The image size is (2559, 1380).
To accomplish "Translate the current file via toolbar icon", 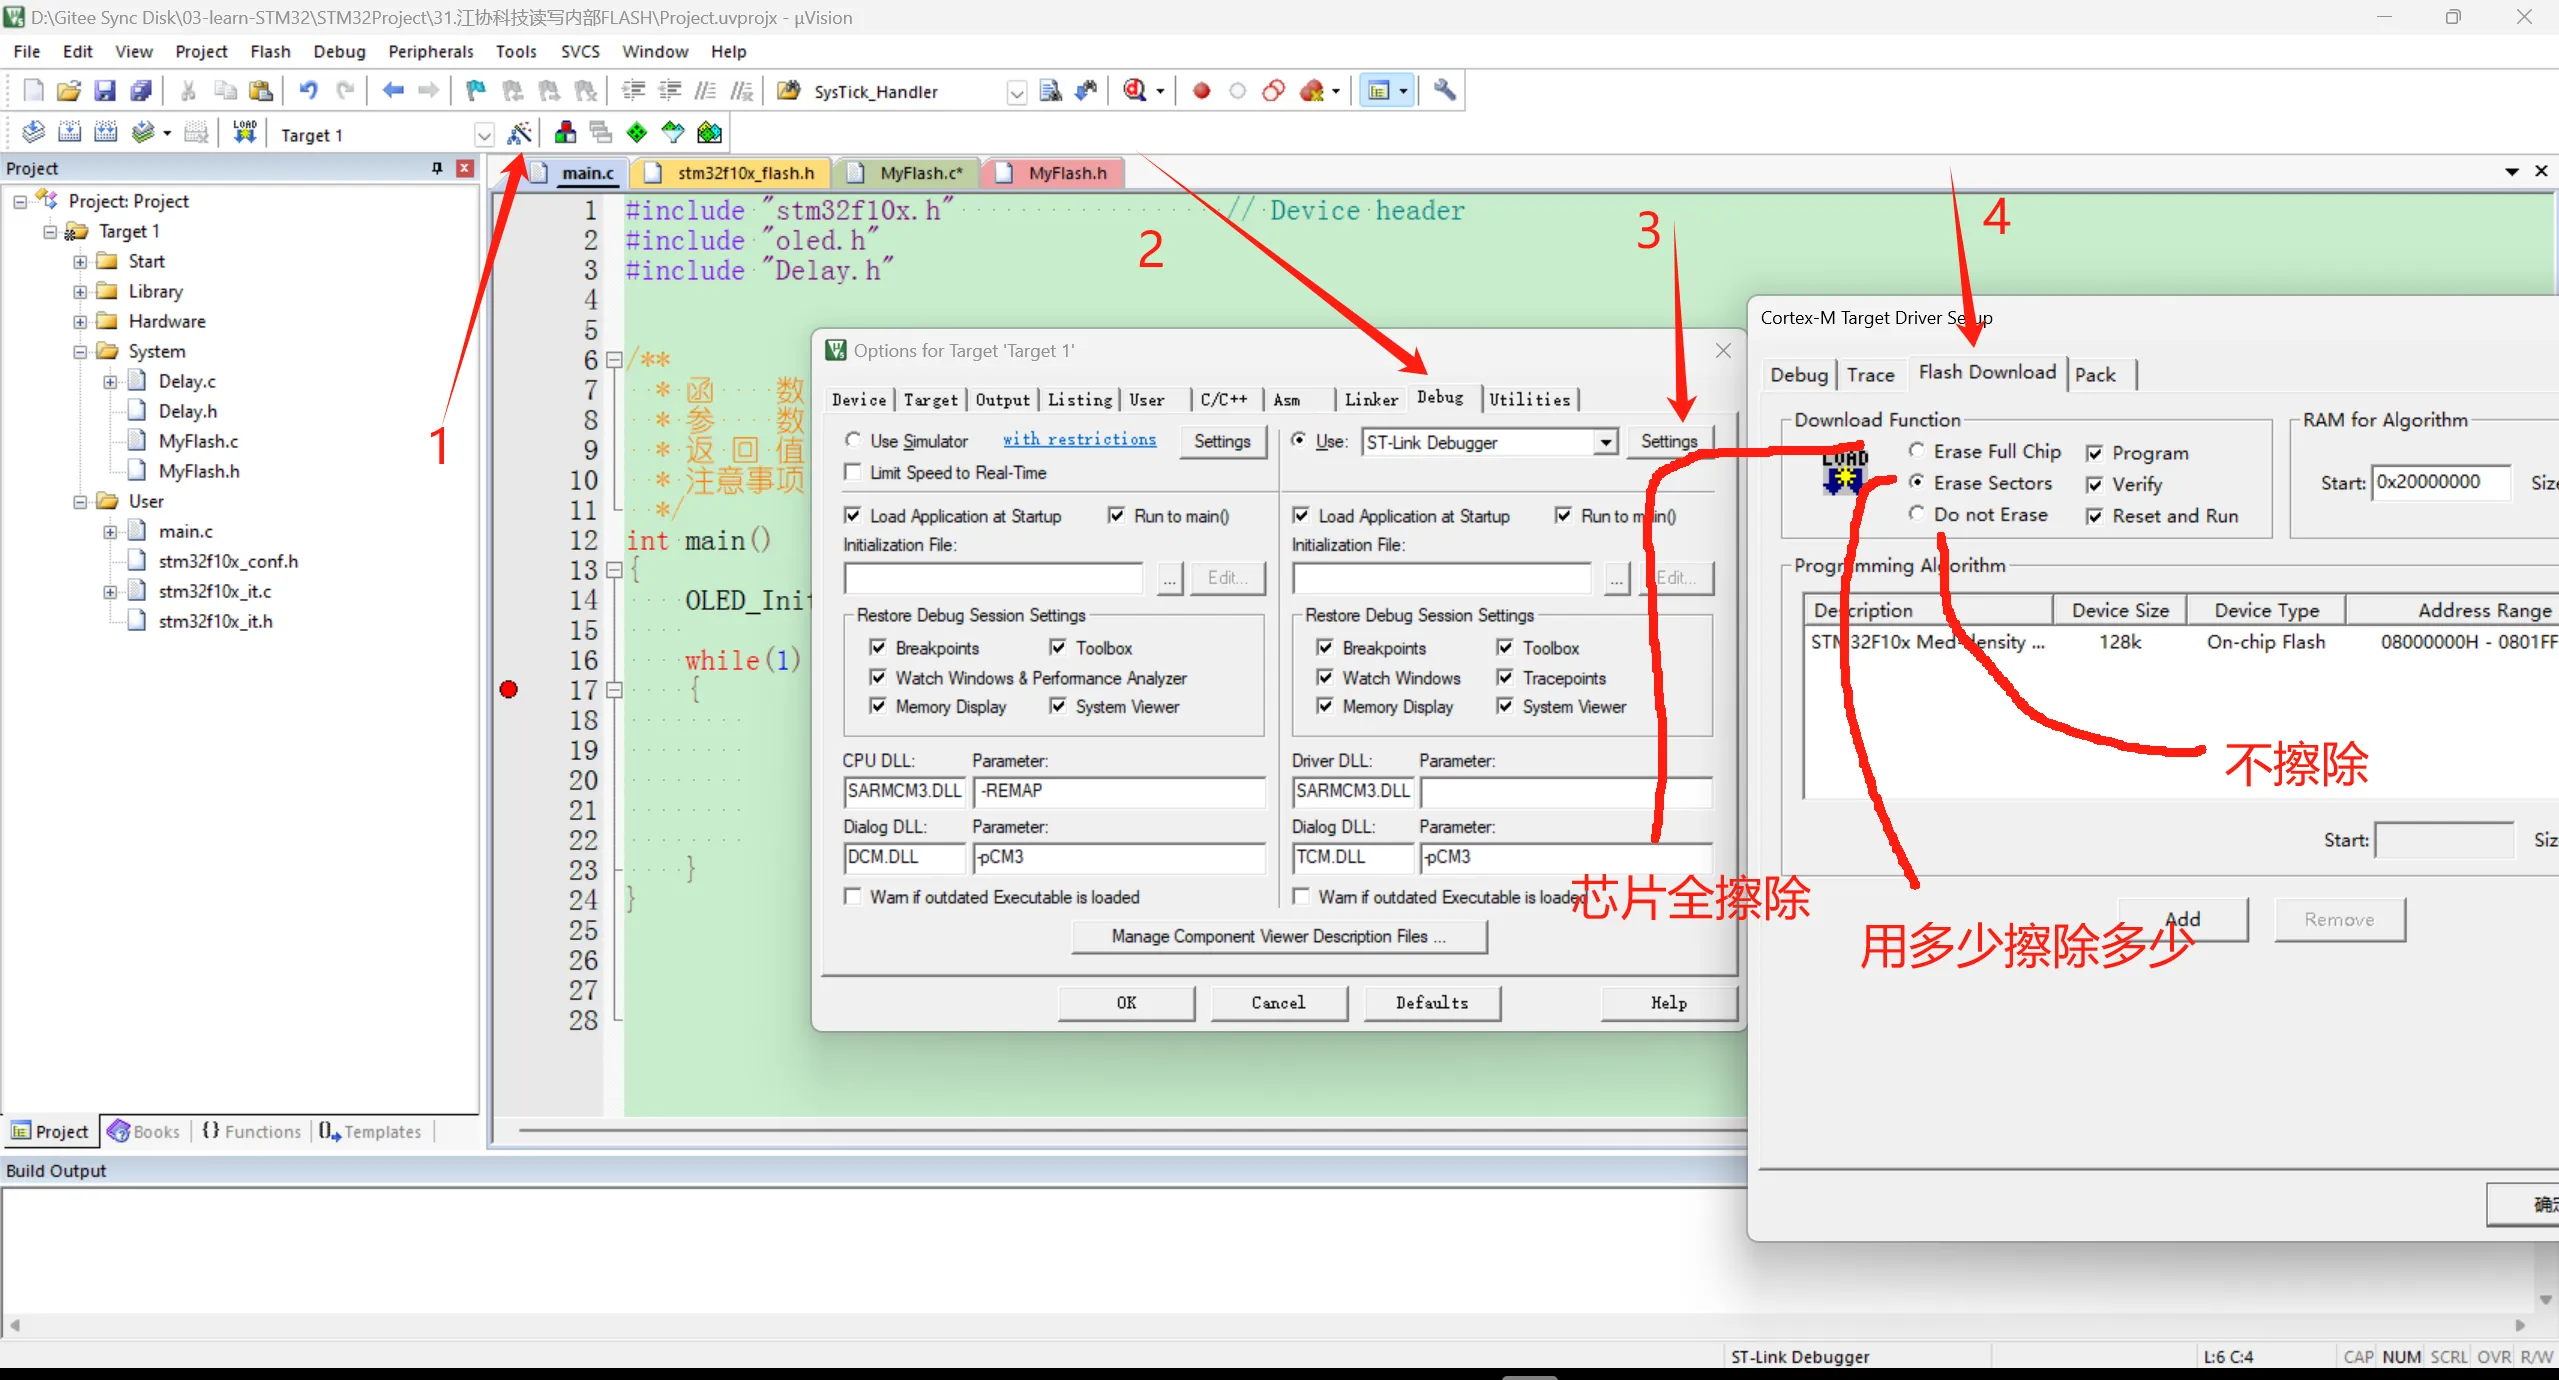I will (x=33, y=133).
